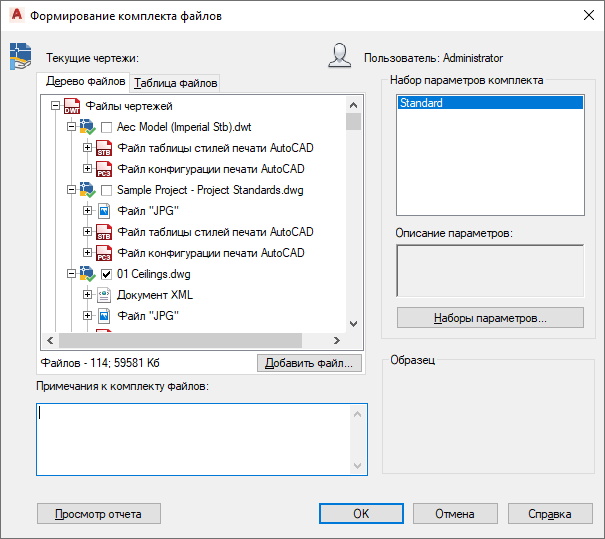
Task: Click the Добавить файл... button
Action: click(309, 363)
